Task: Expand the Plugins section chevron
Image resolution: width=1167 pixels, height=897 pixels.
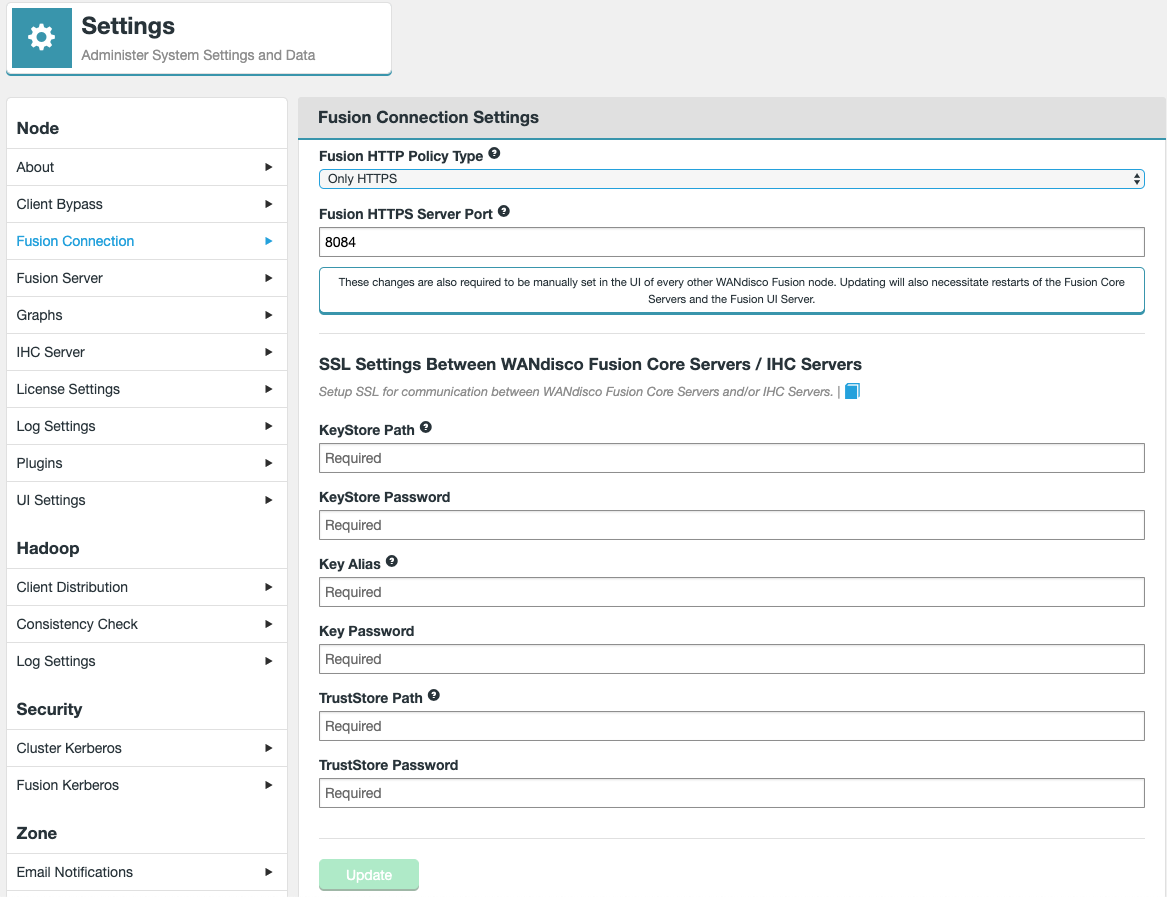Action: [x=267, y=463]
